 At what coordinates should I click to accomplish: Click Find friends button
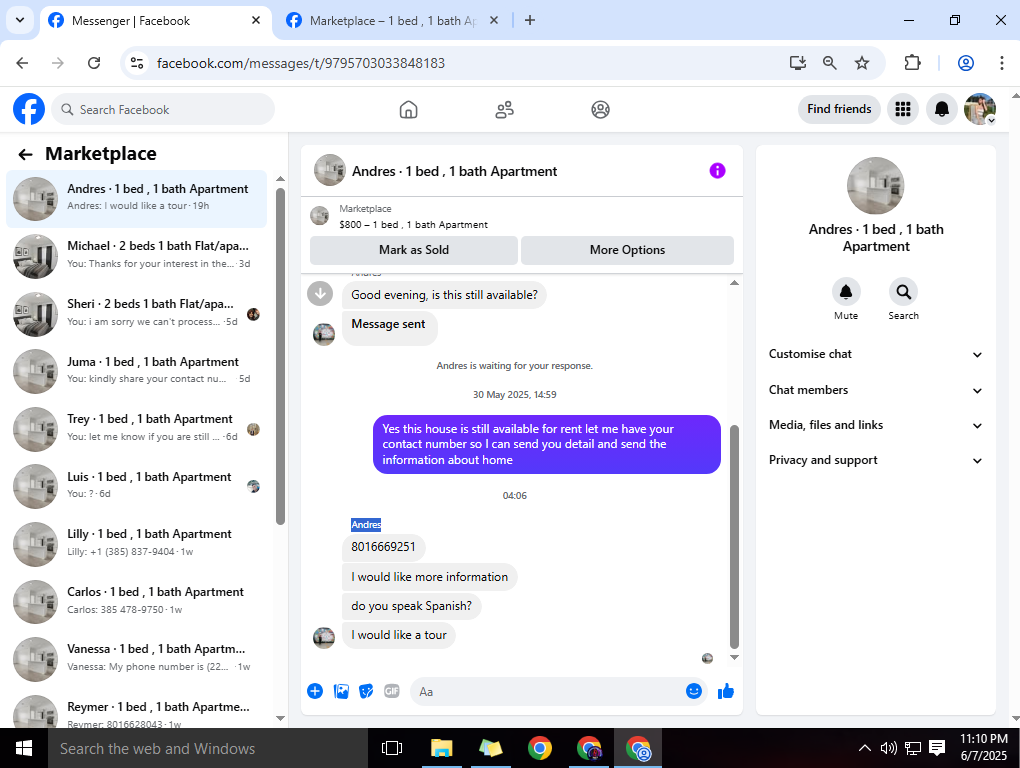coord(839,109)
